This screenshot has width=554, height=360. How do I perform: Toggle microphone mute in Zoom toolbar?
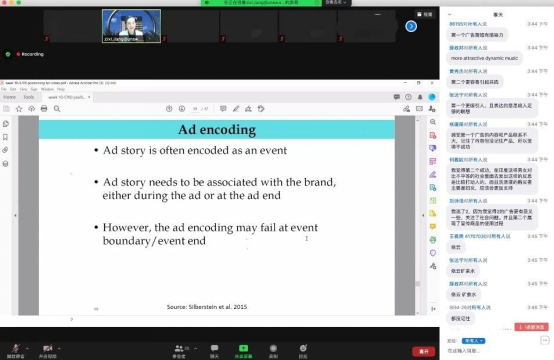pyautogui.click(x=16, y=351)
